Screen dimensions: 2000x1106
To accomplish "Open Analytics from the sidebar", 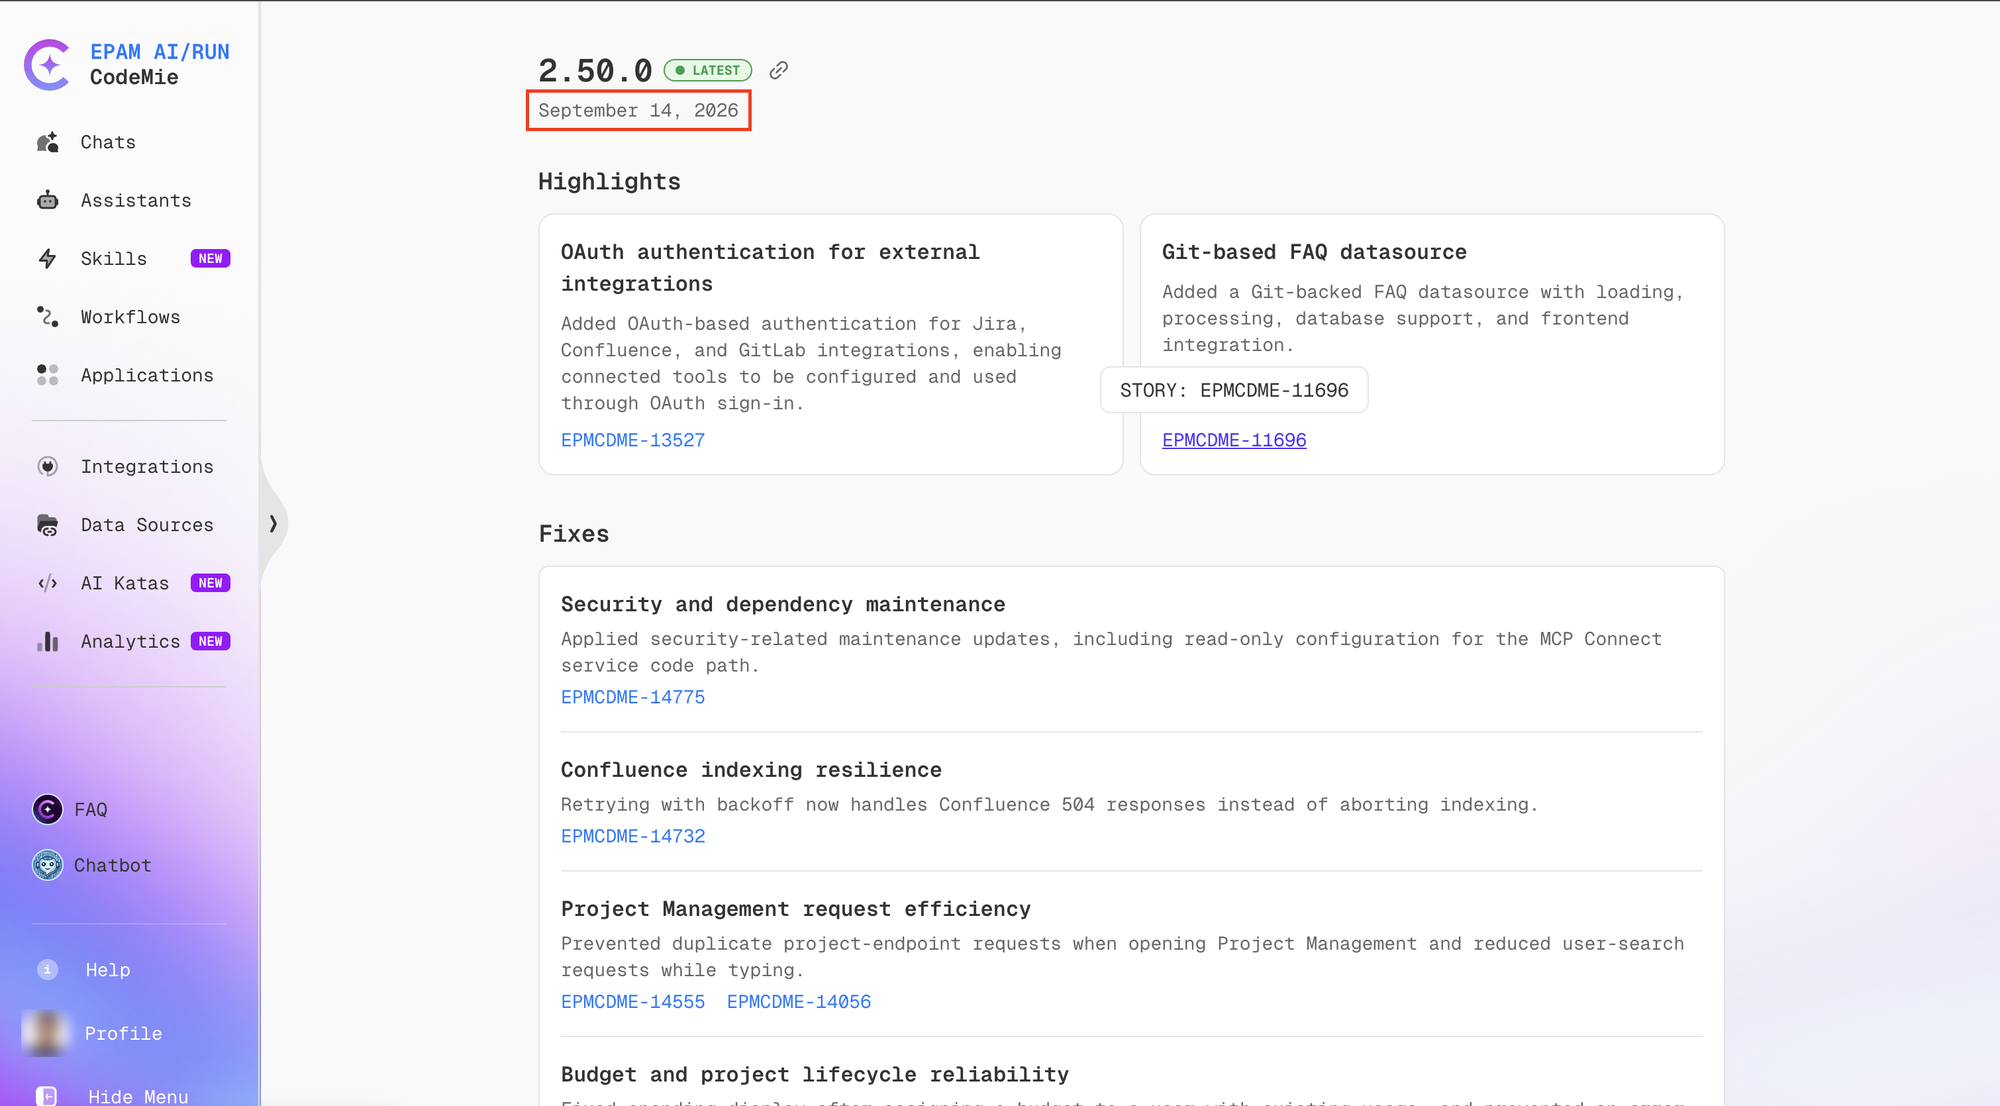I will click(x=130, y=641).
